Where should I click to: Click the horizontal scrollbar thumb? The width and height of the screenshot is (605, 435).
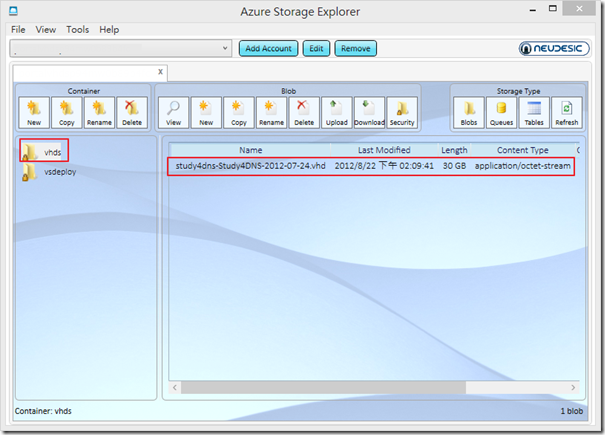[323, 387]
